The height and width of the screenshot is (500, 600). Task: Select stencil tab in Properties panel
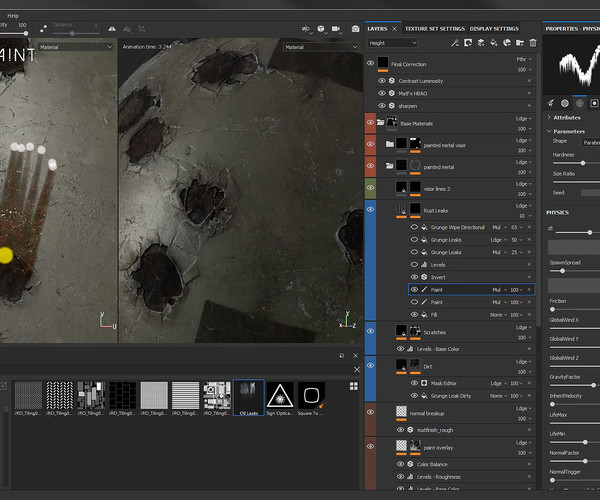point(580,103)
